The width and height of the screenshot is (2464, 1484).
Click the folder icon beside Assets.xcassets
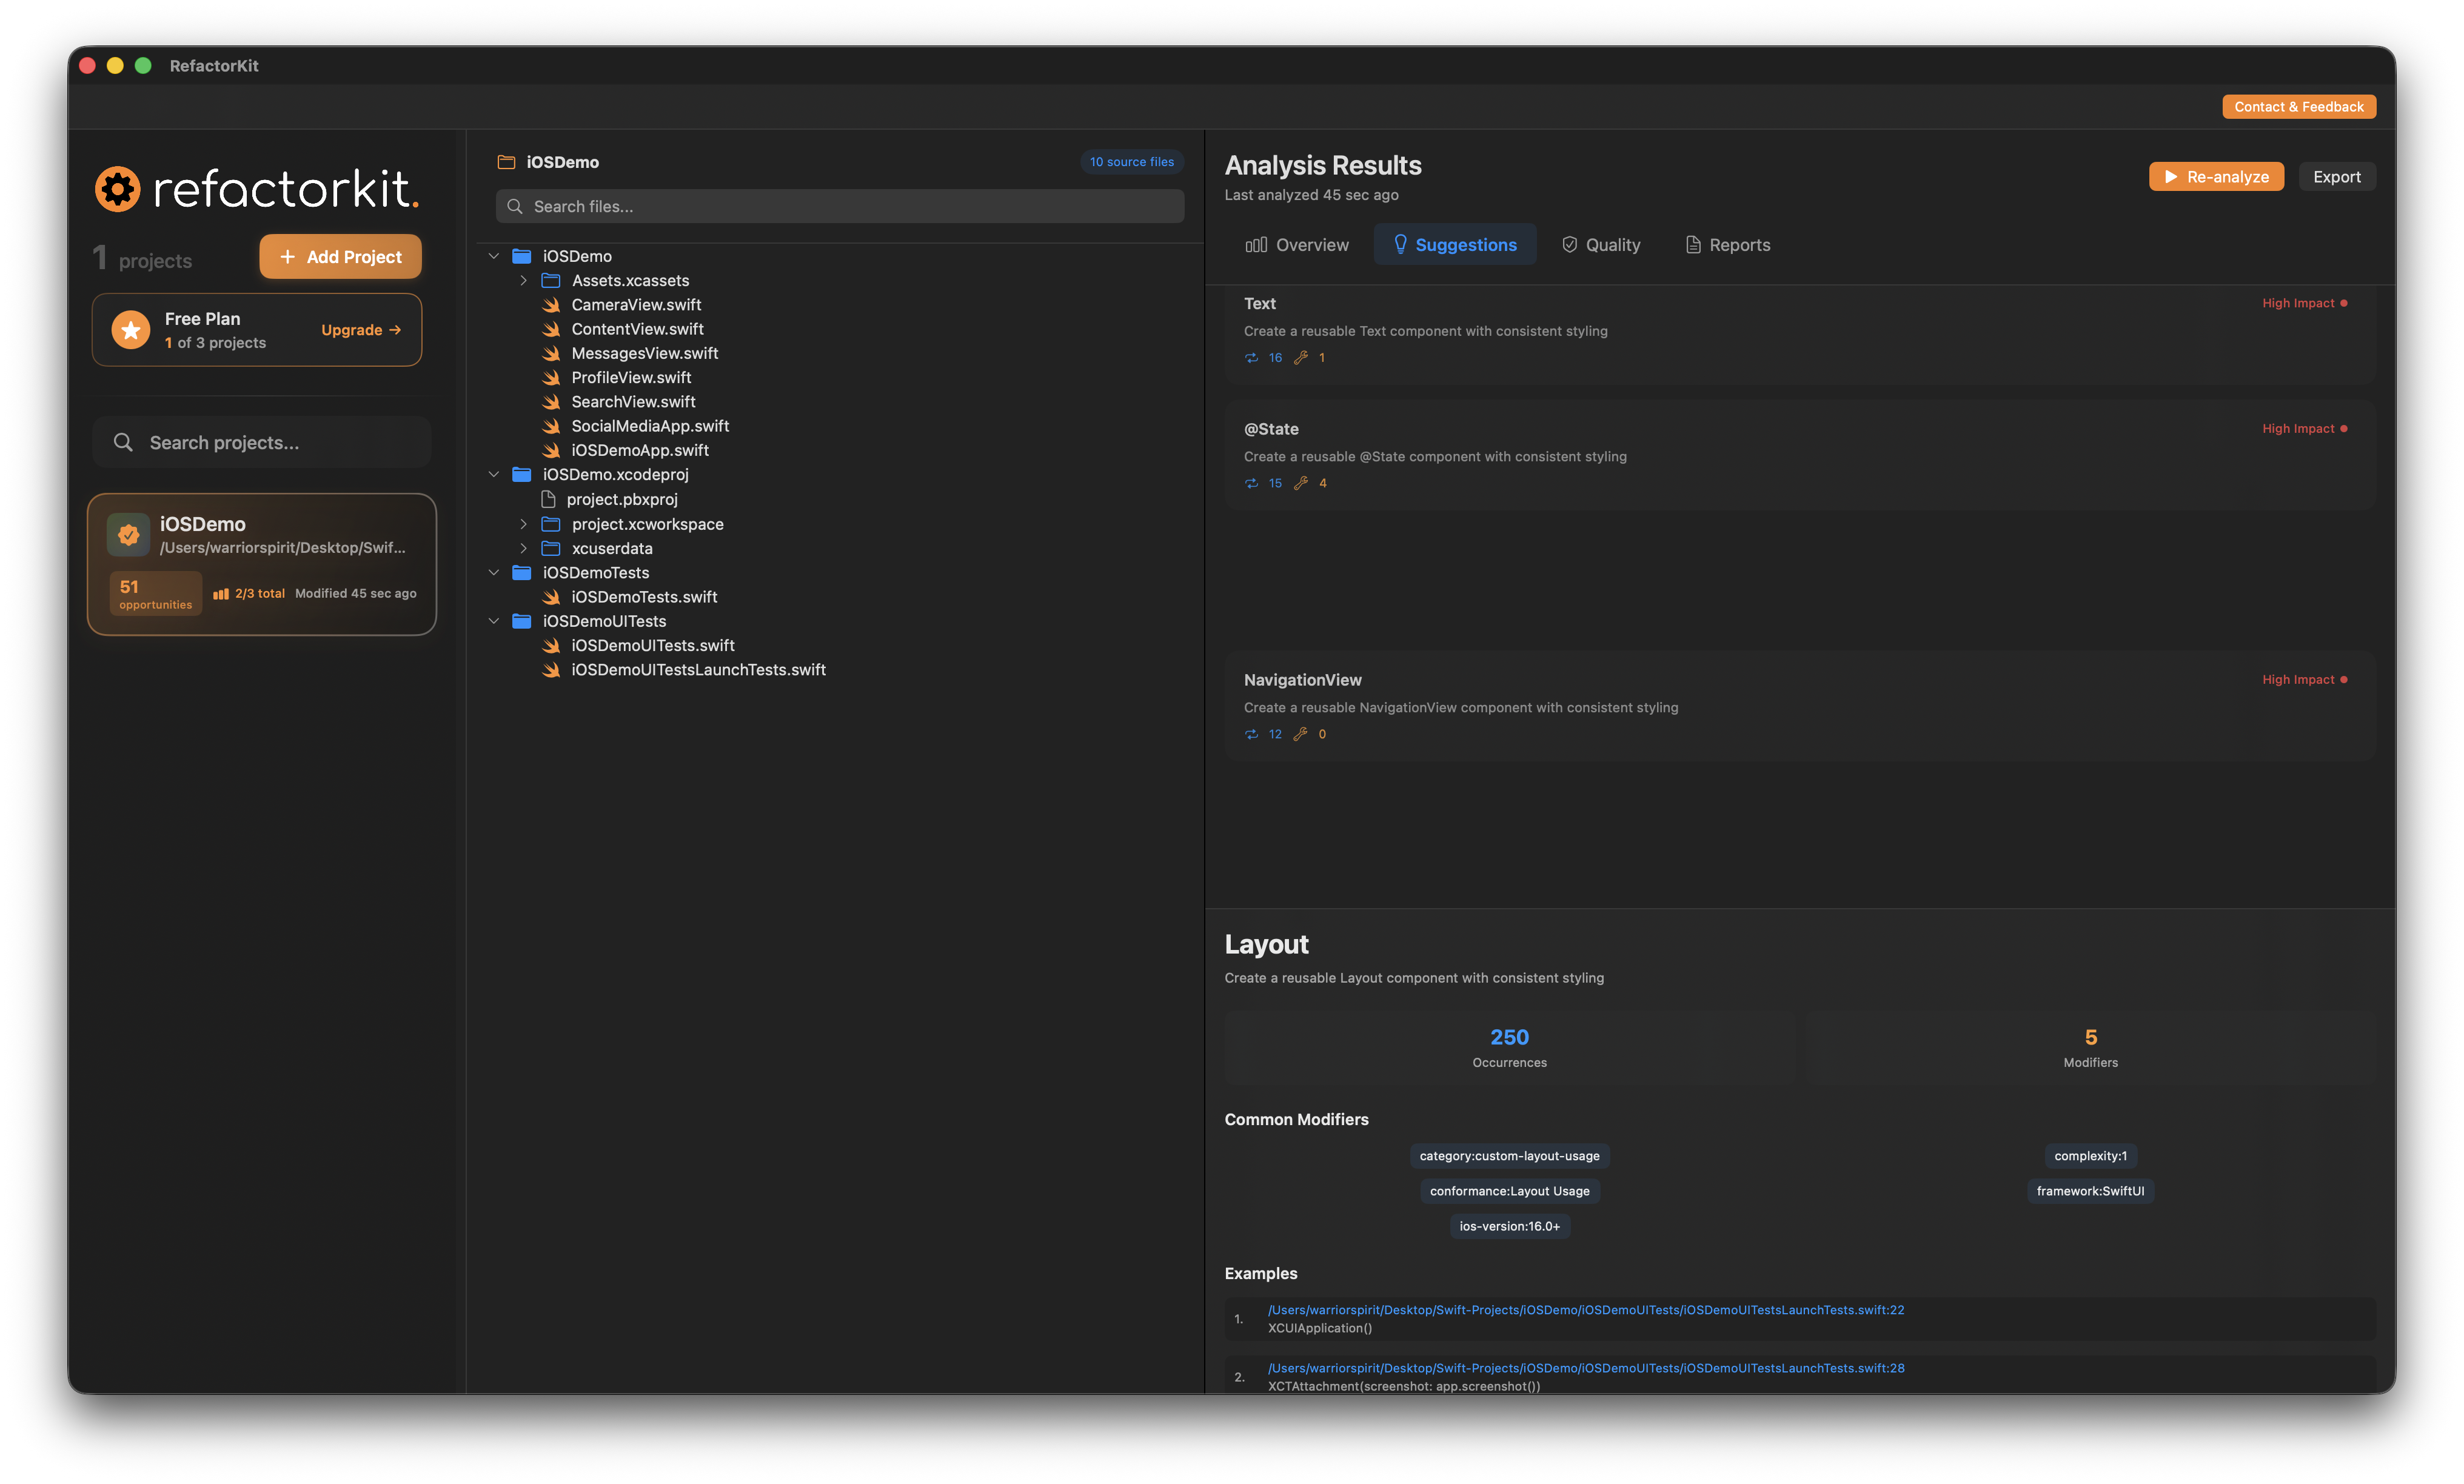(x=551, y=281)
